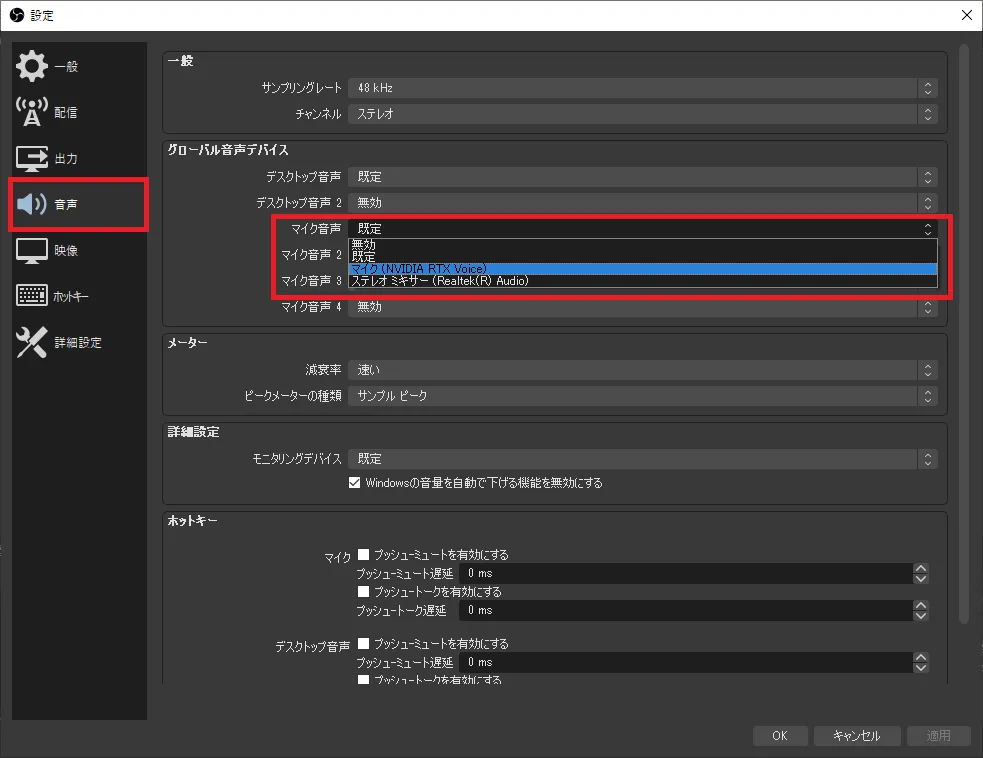Switch to the 出力 tab label
The width and height of the screenshot is (983, 758).
[x=66, y=159]
